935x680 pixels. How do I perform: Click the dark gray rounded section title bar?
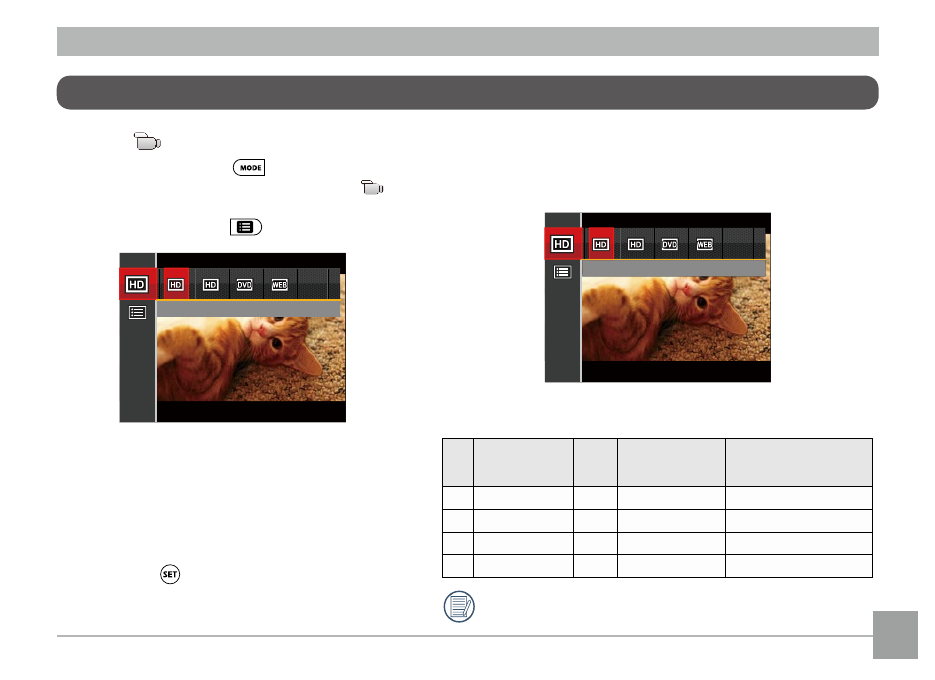pyautogui.click(x=468, y=92)
